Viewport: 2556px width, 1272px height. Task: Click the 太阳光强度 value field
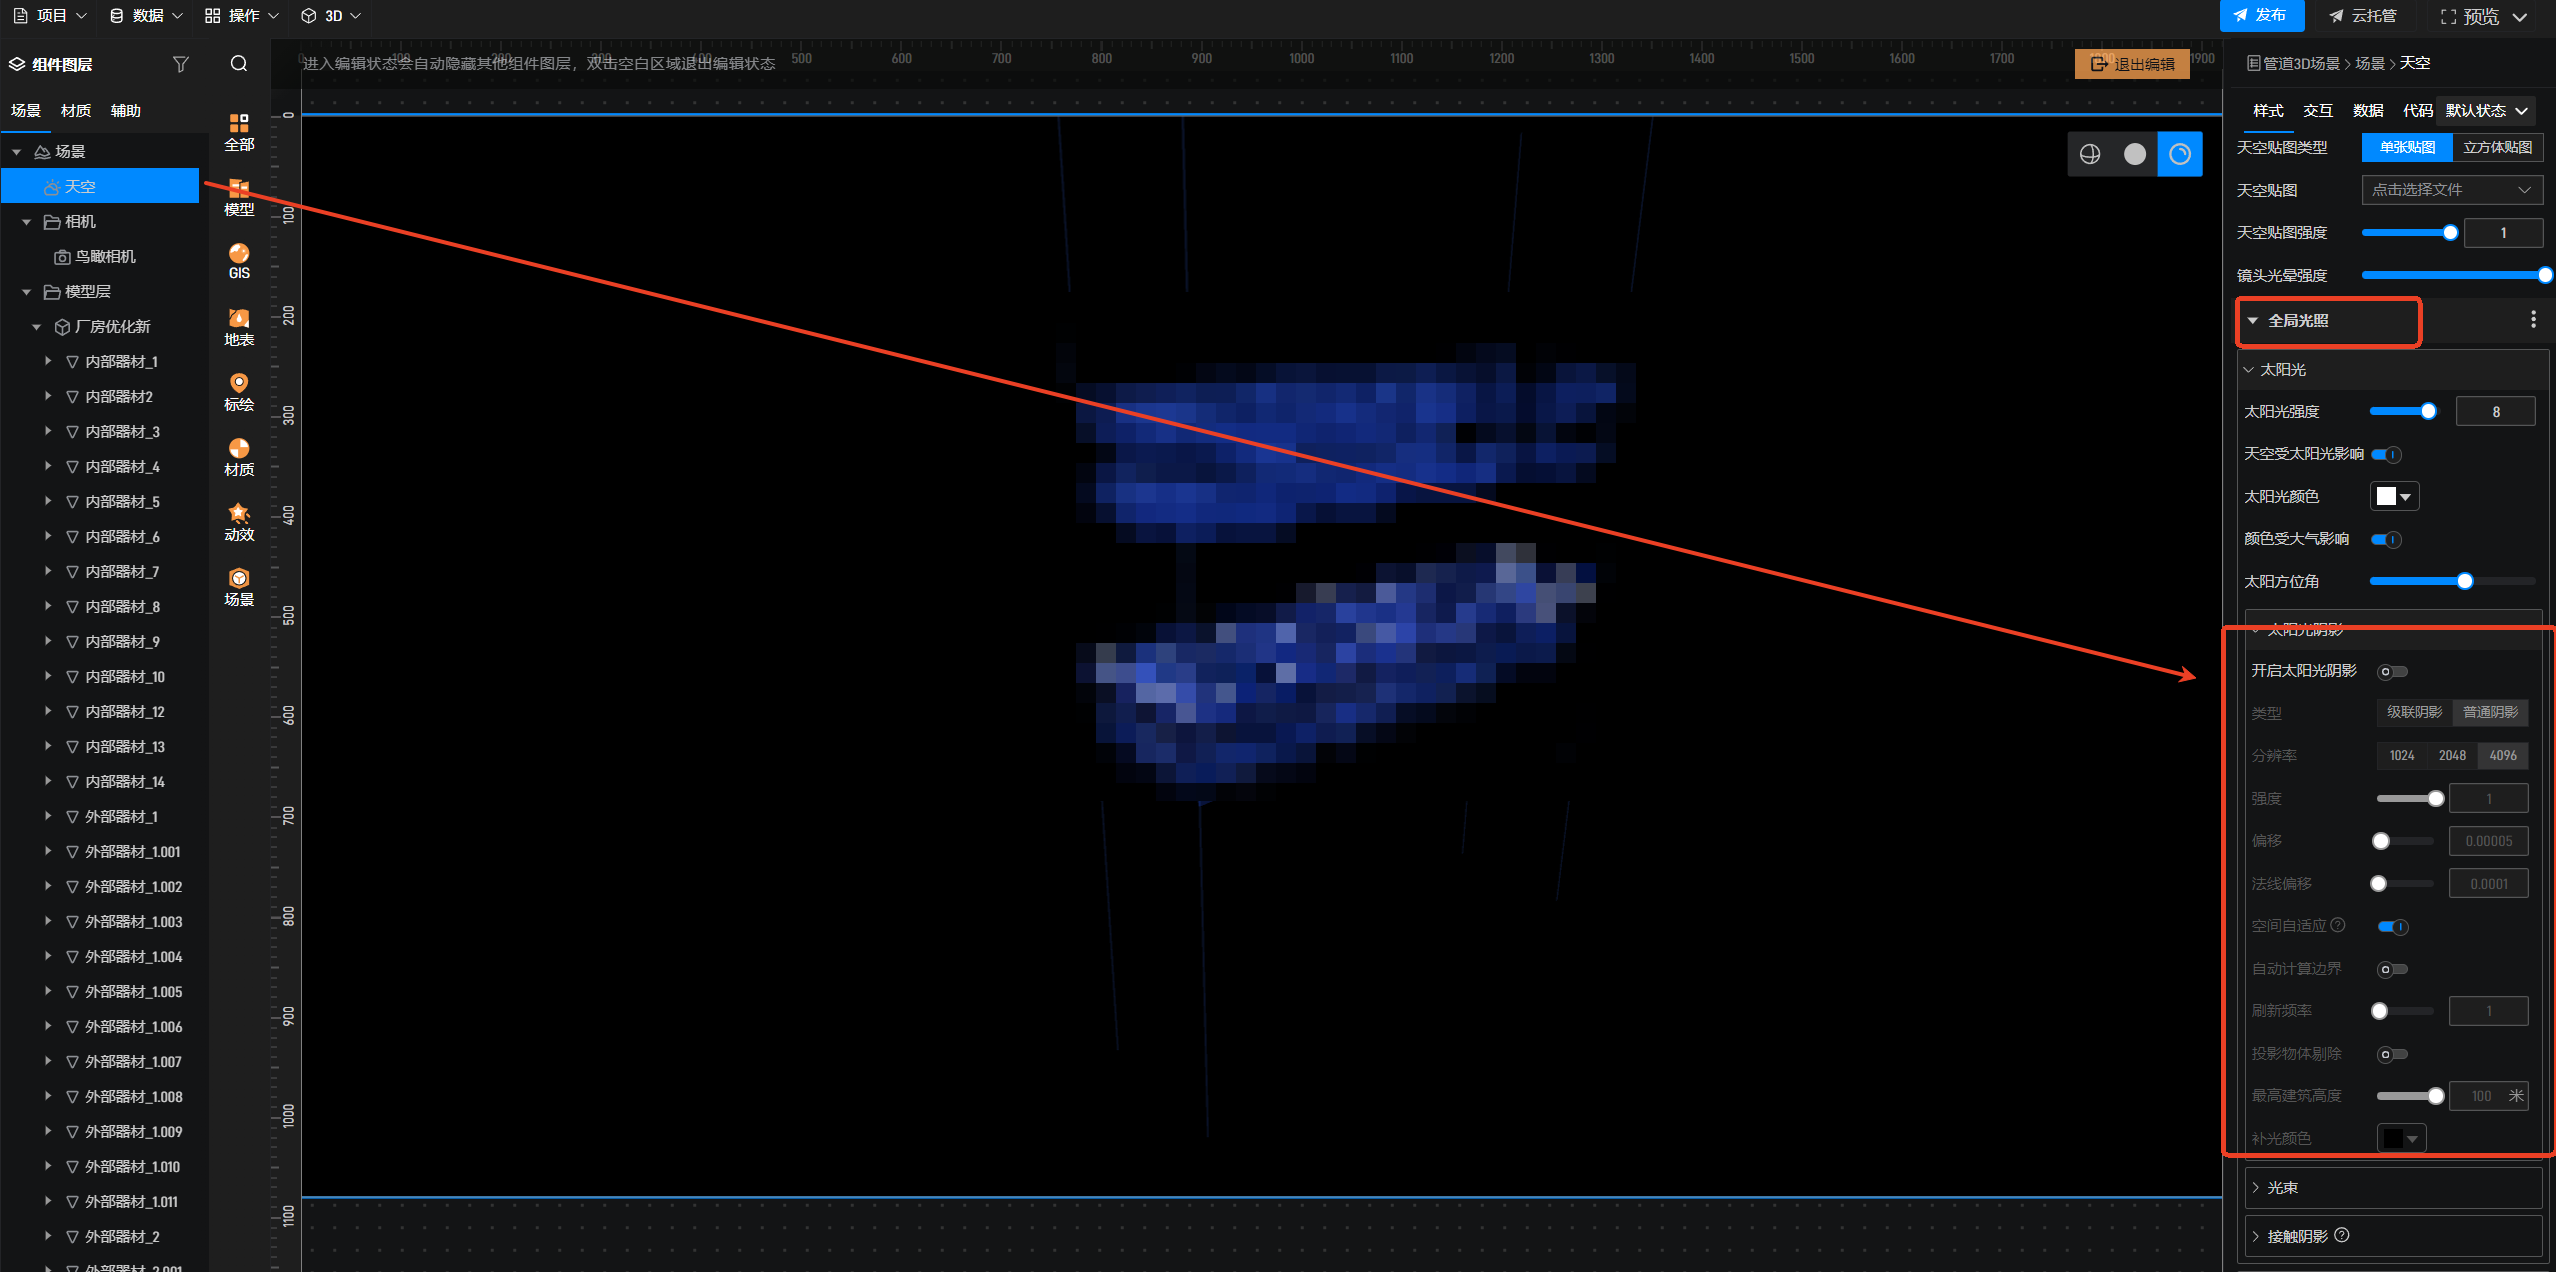click(x=2495, y=412)
